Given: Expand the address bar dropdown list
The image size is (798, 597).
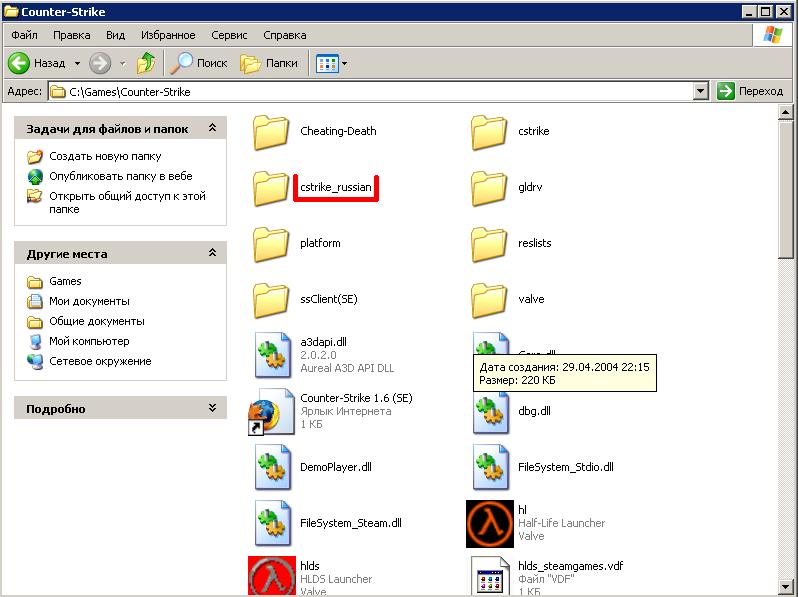Looking at the screenshot, I should 700,92.
